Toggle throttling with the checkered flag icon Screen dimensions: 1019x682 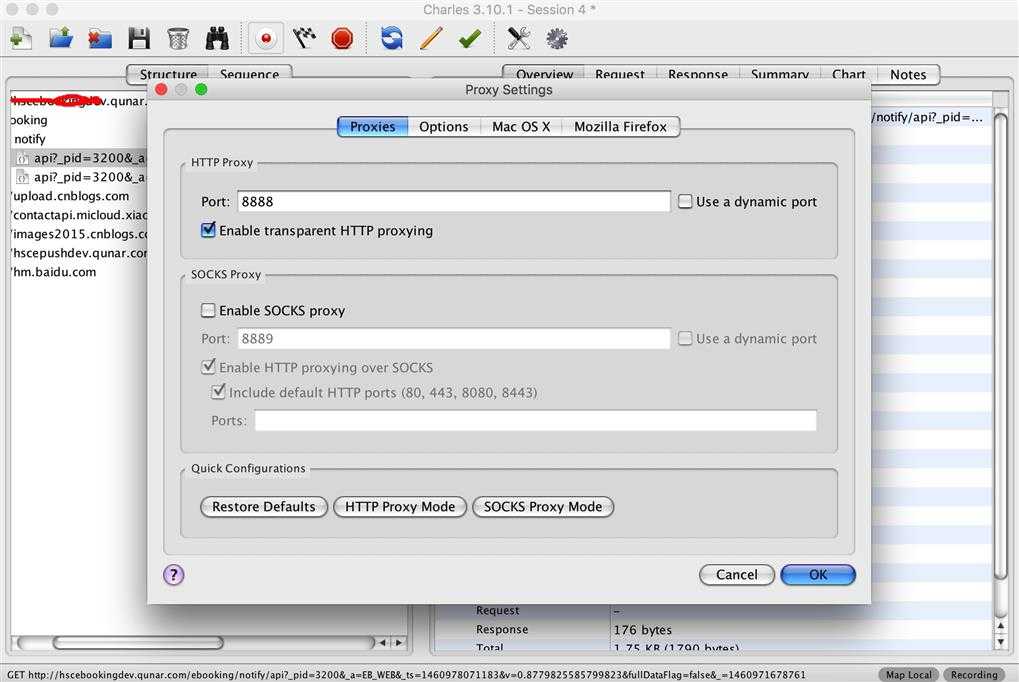[x=303, y=38]
